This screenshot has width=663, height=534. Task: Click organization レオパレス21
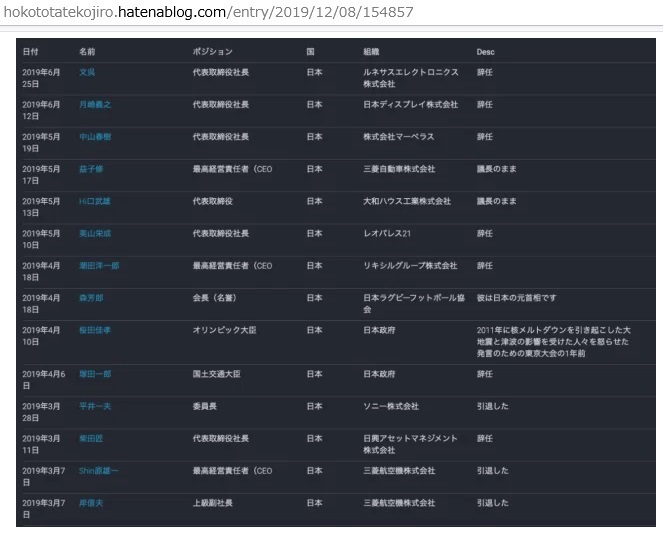tap(387, 233)
